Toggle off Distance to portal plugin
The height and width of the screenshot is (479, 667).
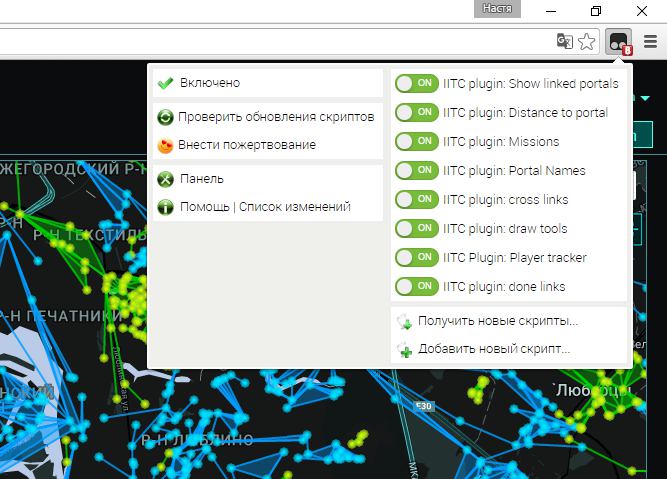point(416,112)
